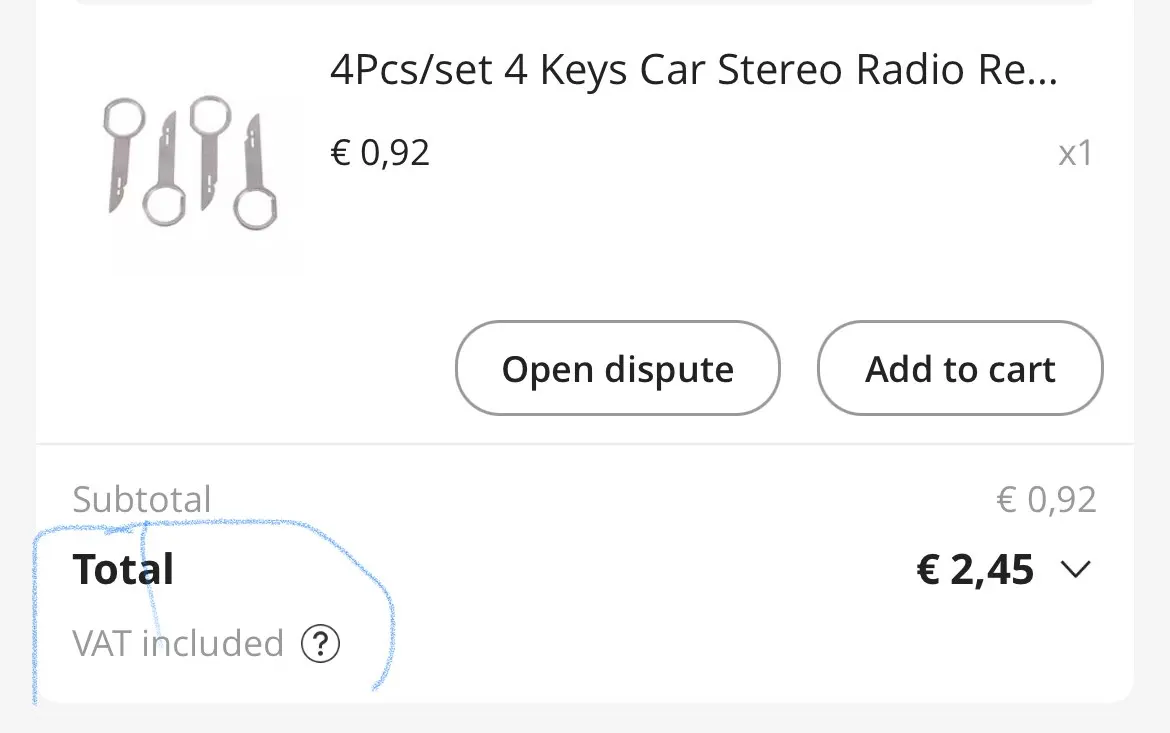The image size is (1170, 733).
Task: Click the empty space left of Open dispute
Action: click(250, 369)
